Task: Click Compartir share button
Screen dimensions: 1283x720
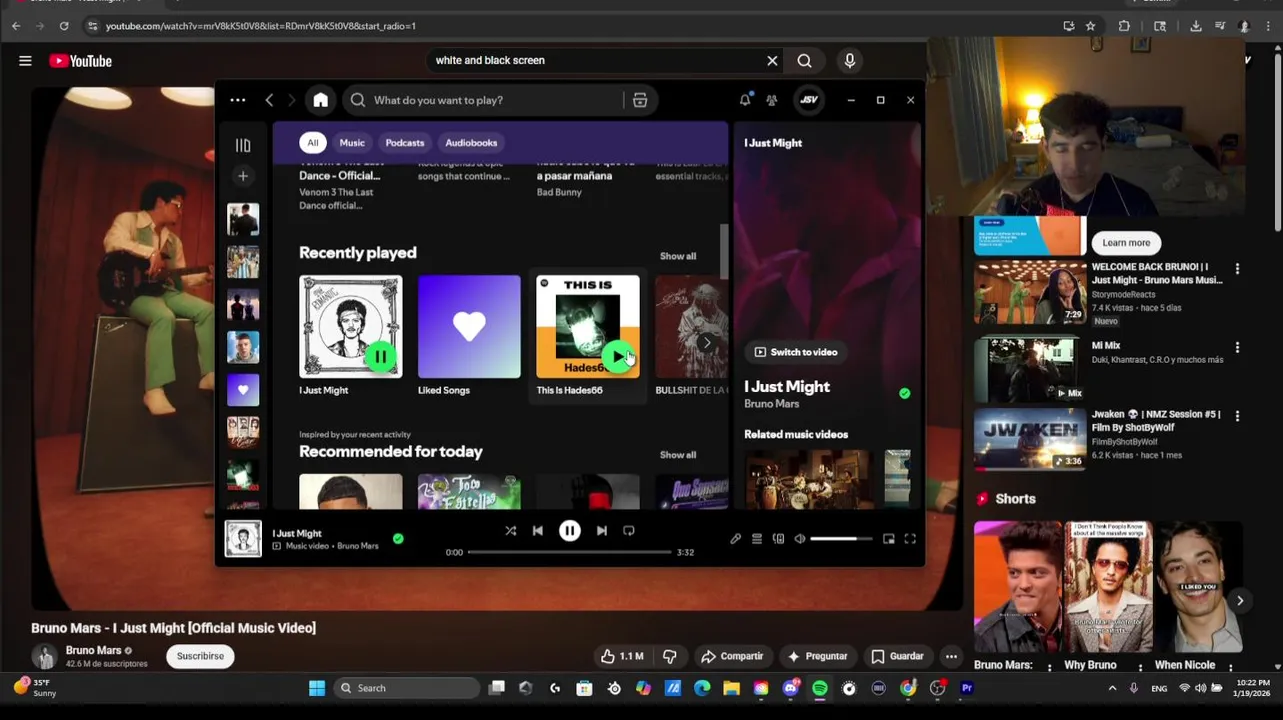Action: point(732,656)
